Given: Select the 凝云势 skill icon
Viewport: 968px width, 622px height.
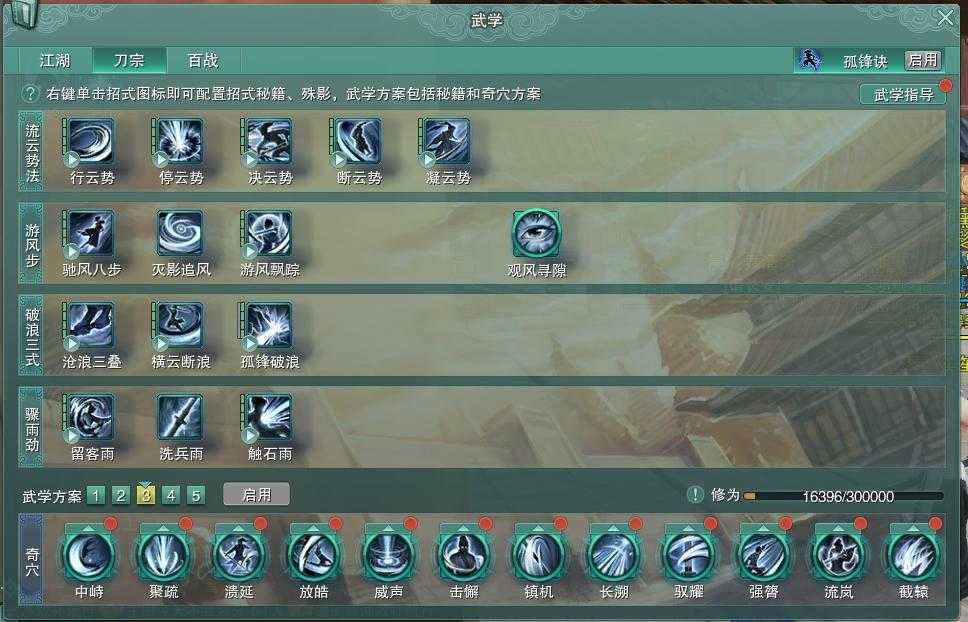Looking at the screenshot, I should (x=447, y=141).
